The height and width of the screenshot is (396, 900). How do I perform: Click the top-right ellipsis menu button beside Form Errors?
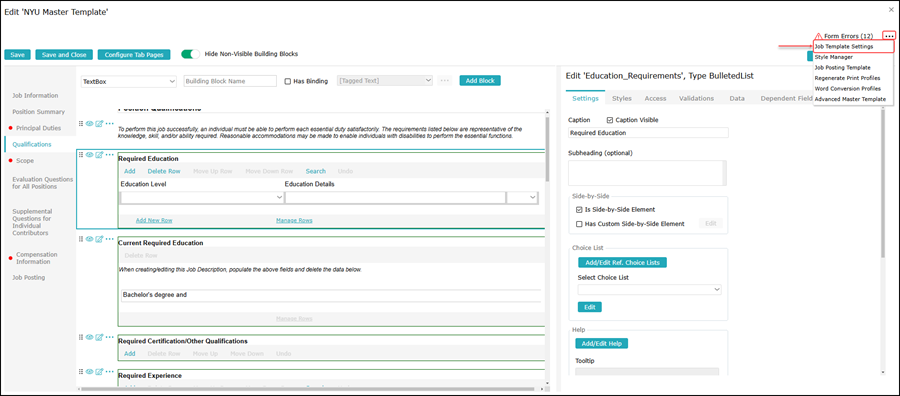click(889, 36)
